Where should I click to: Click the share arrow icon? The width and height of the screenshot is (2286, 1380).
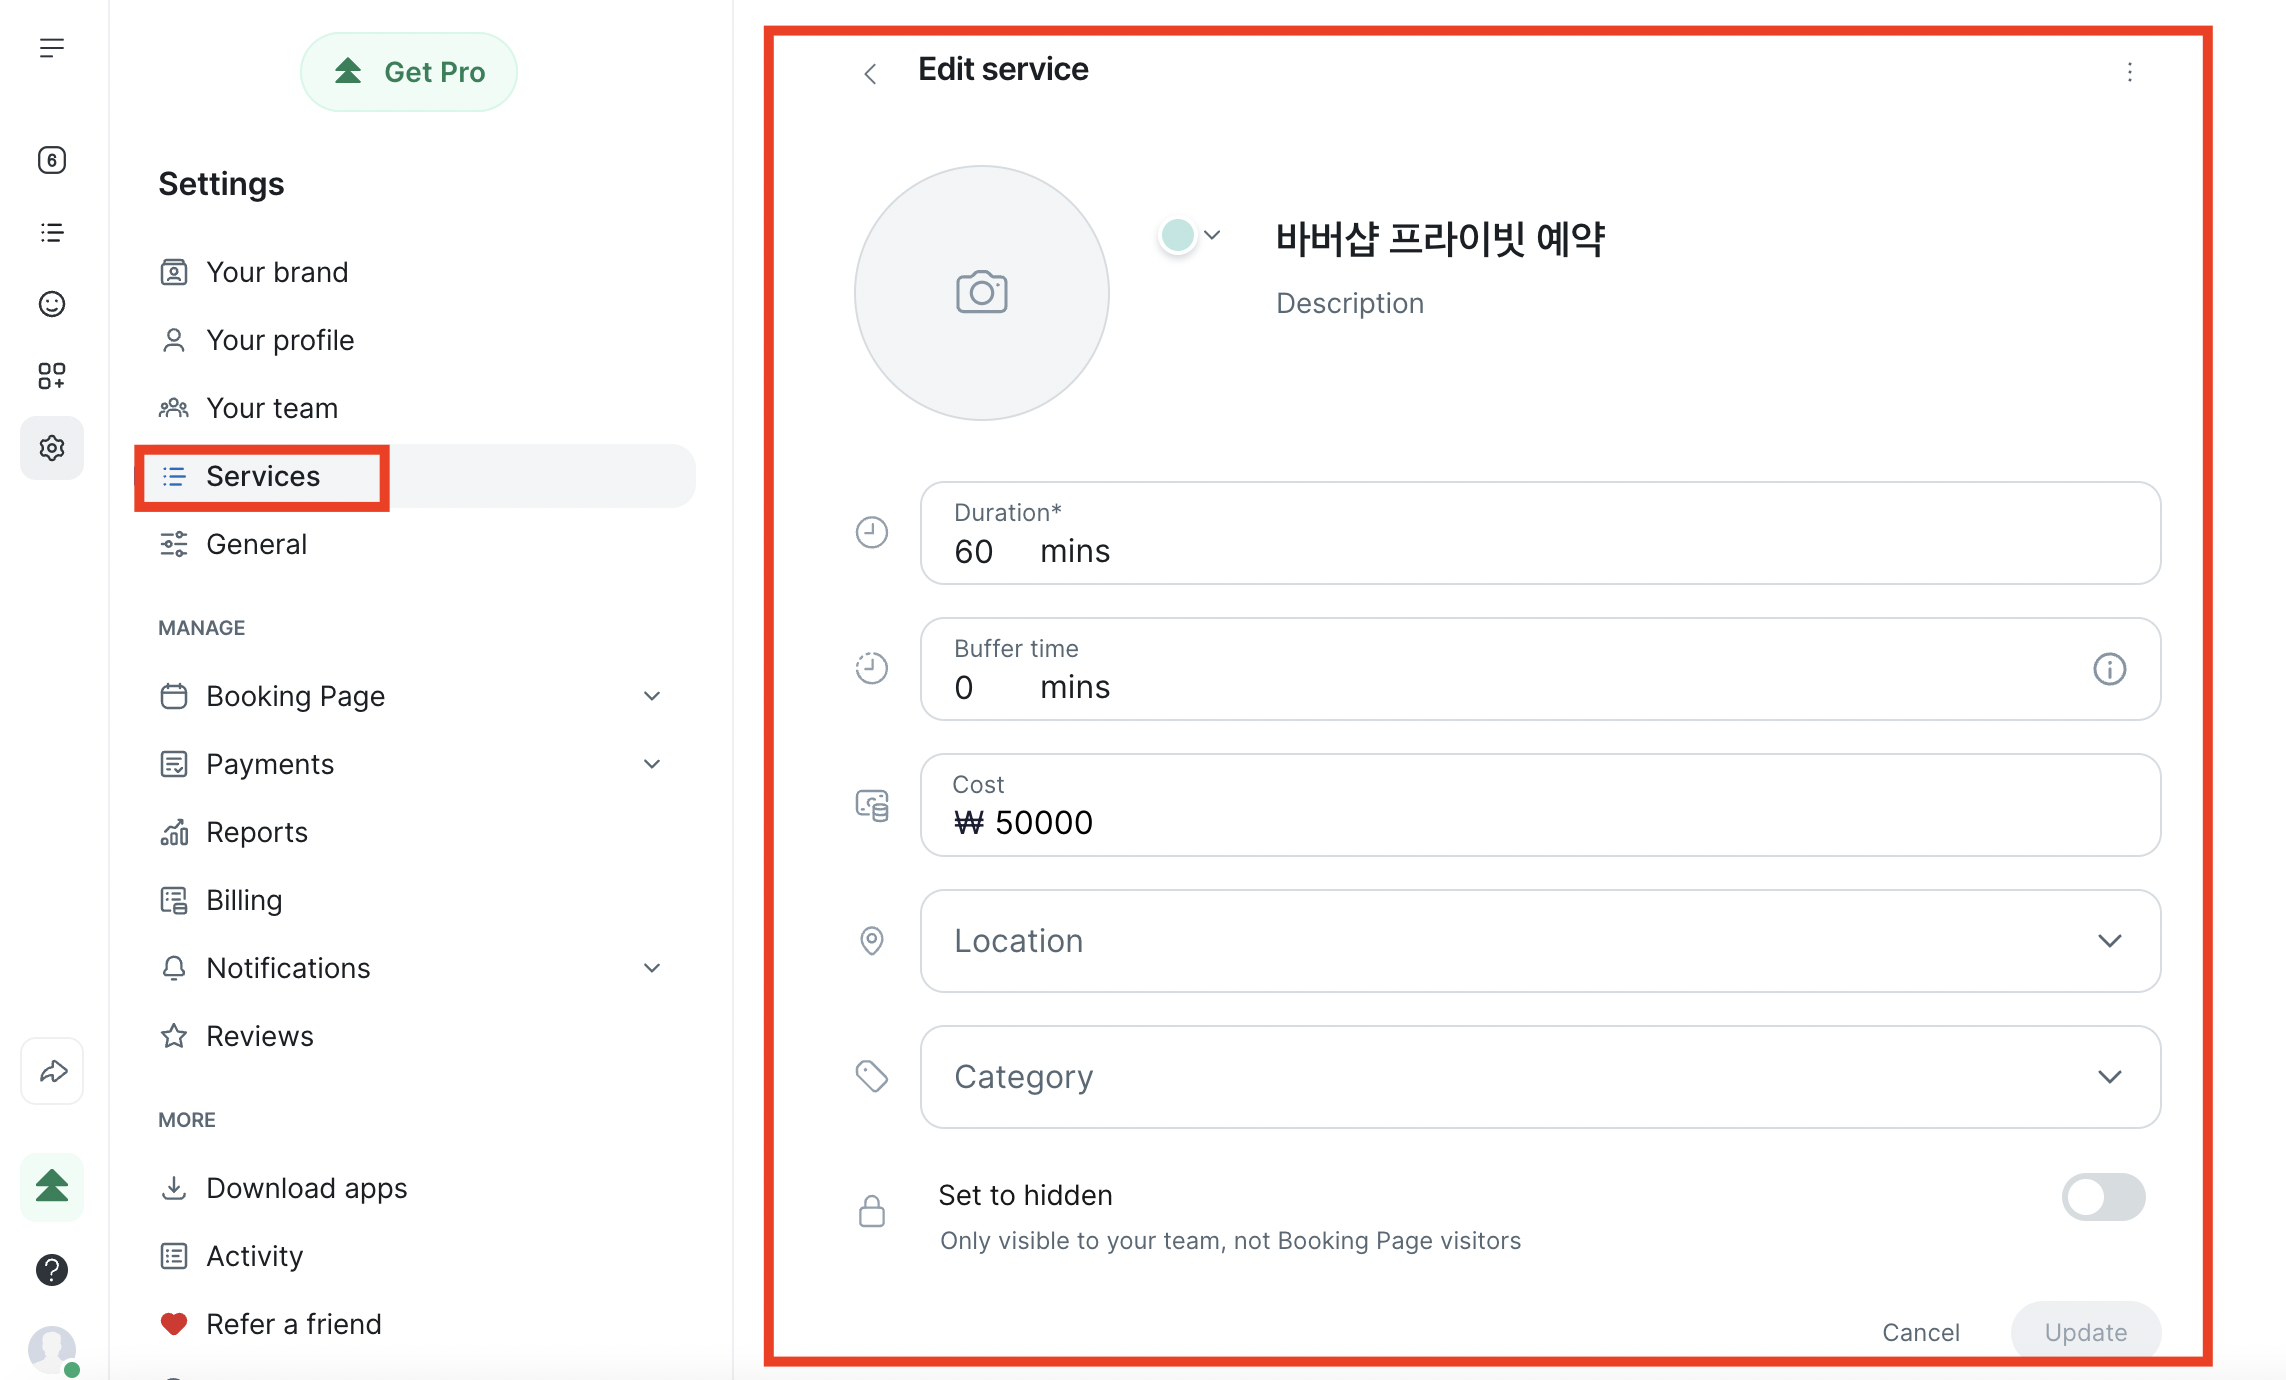point(52,1072)
